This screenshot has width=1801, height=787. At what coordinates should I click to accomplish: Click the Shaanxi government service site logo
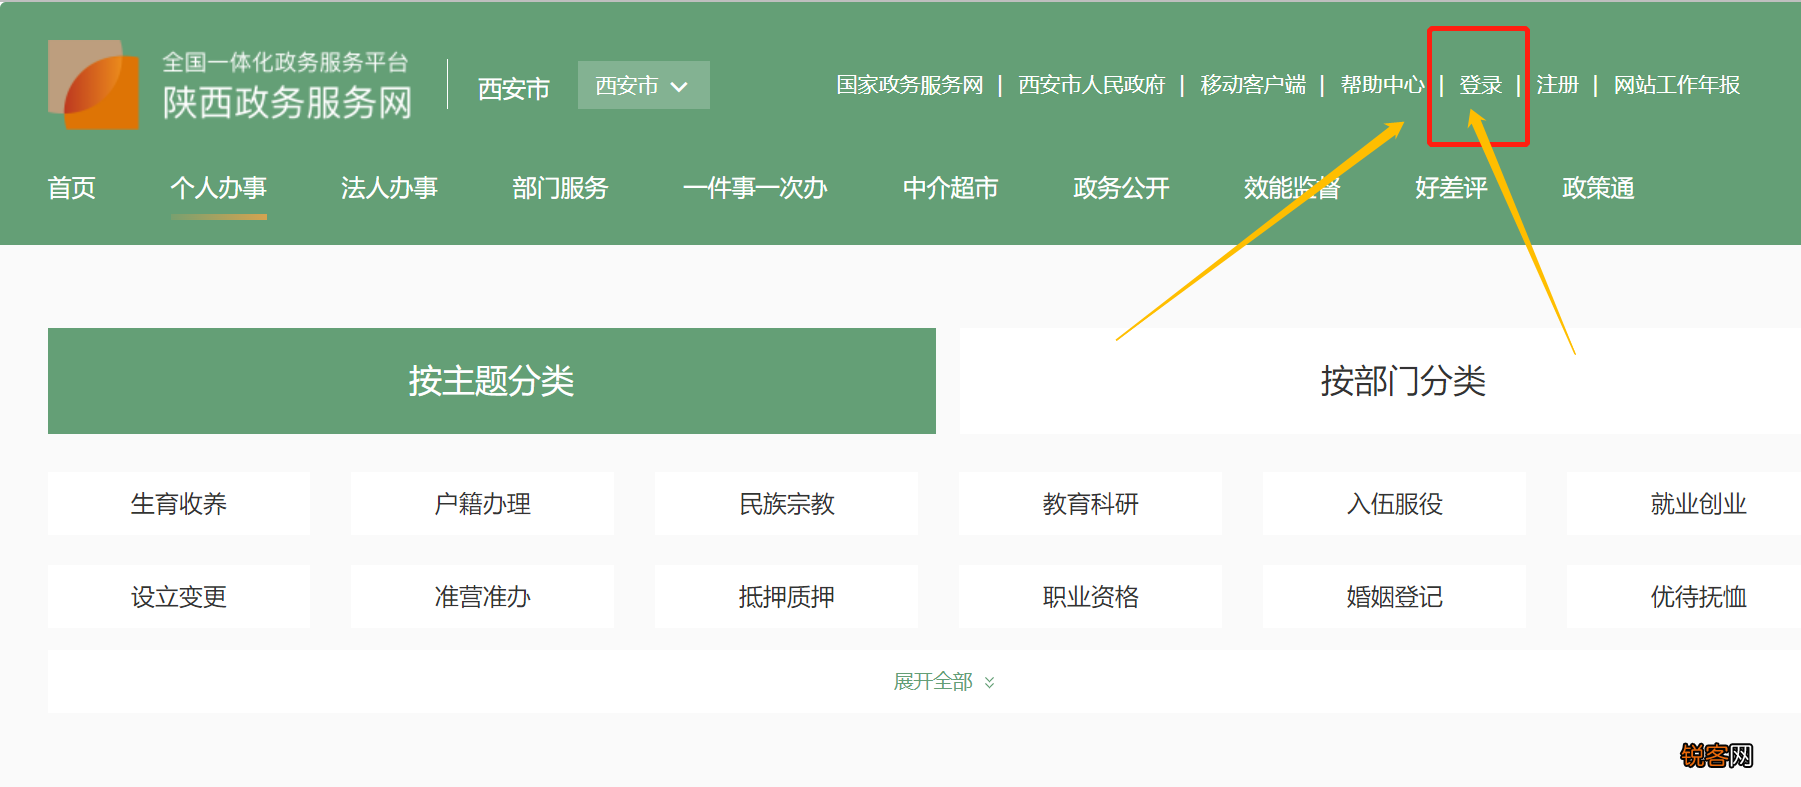point(94,85)
